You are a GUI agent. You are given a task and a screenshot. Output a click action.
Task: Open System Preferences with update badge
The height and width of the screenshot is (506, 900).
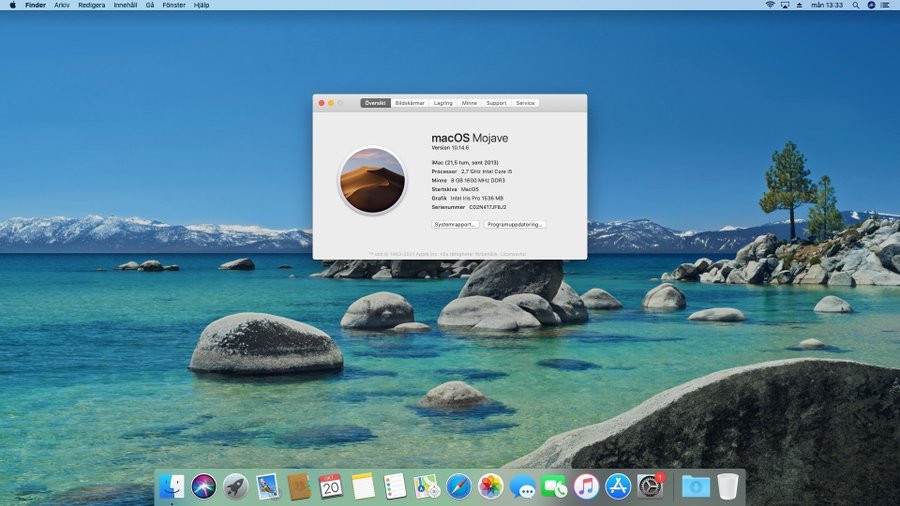(650, 487)
